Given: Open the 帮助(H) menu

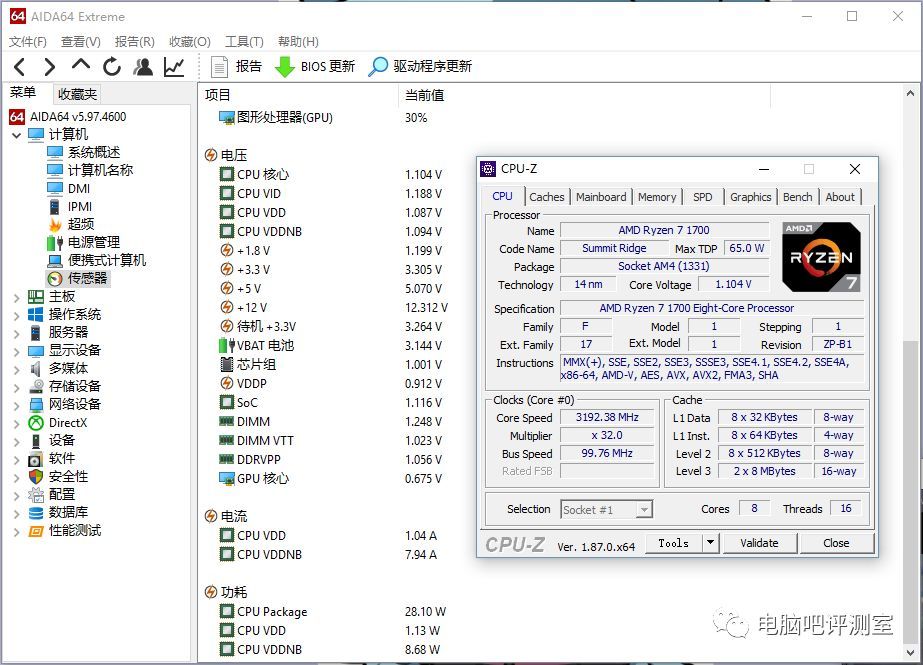Looking at the screenshot, I should point(298,42).
